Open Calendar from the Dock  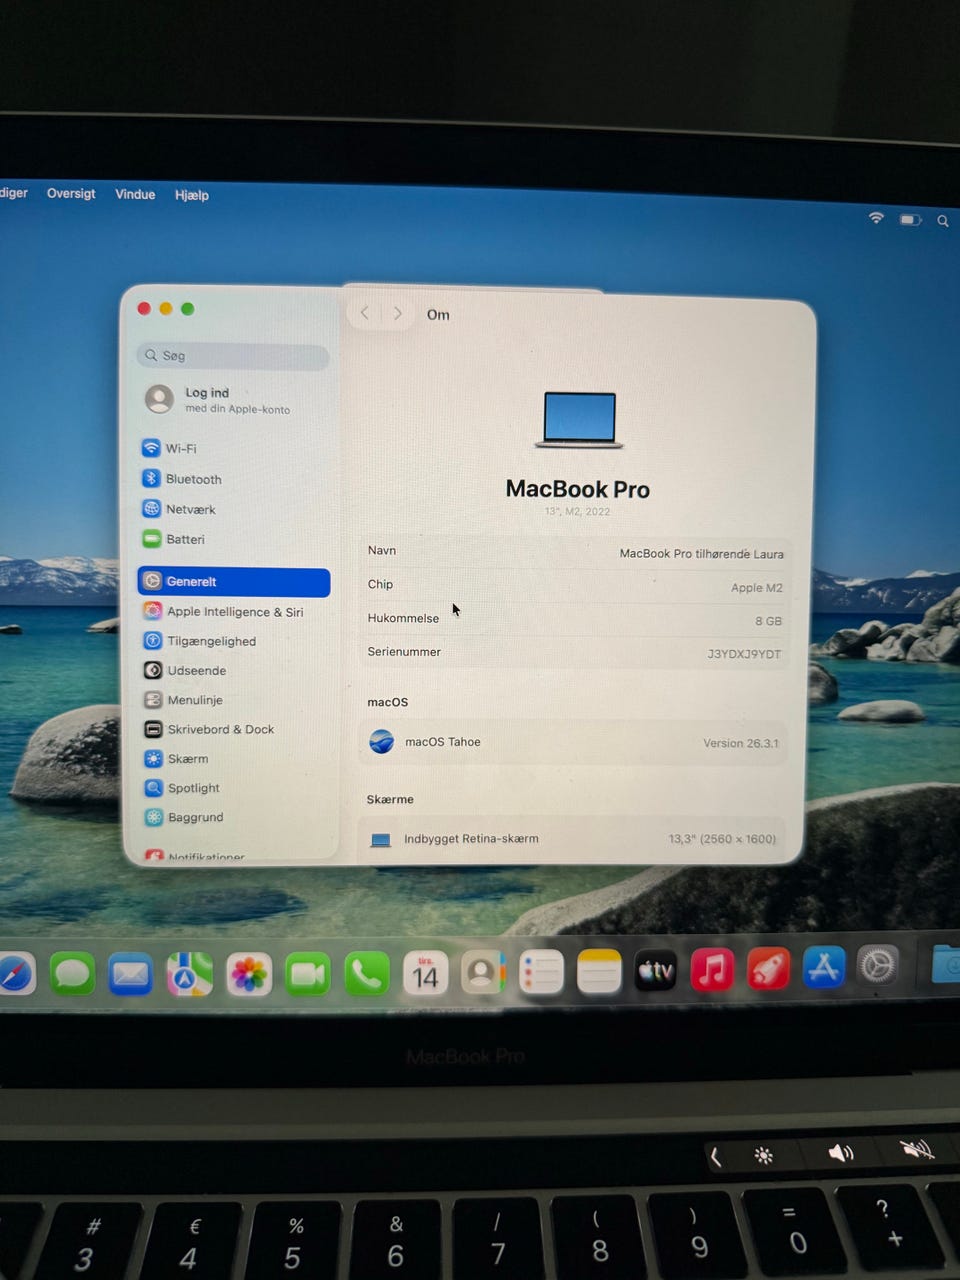(x=426, y=974)
